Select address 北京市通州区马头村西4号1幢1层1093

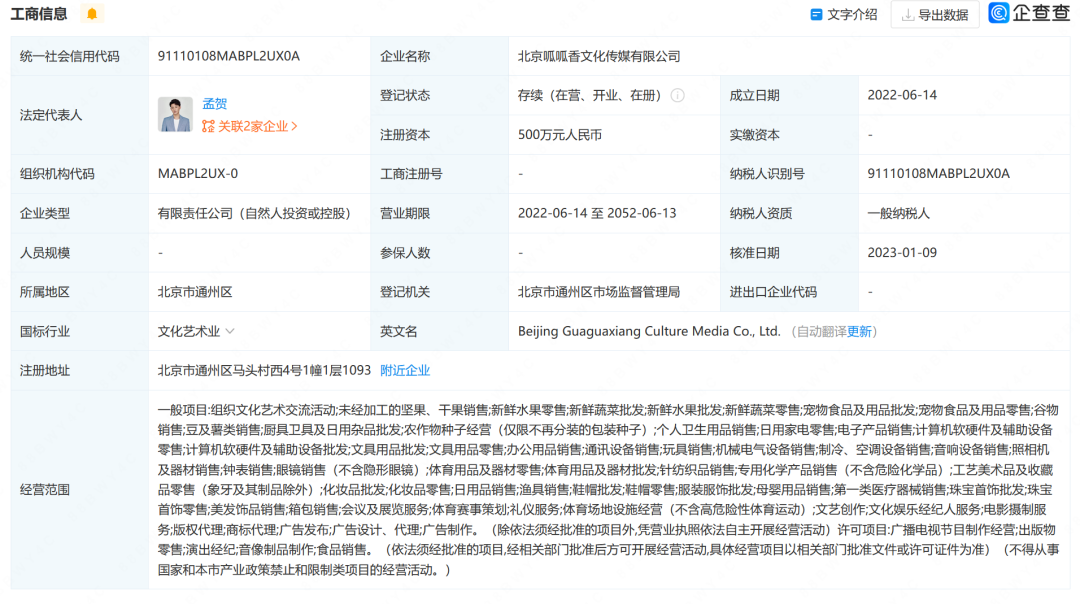point(264,371)
